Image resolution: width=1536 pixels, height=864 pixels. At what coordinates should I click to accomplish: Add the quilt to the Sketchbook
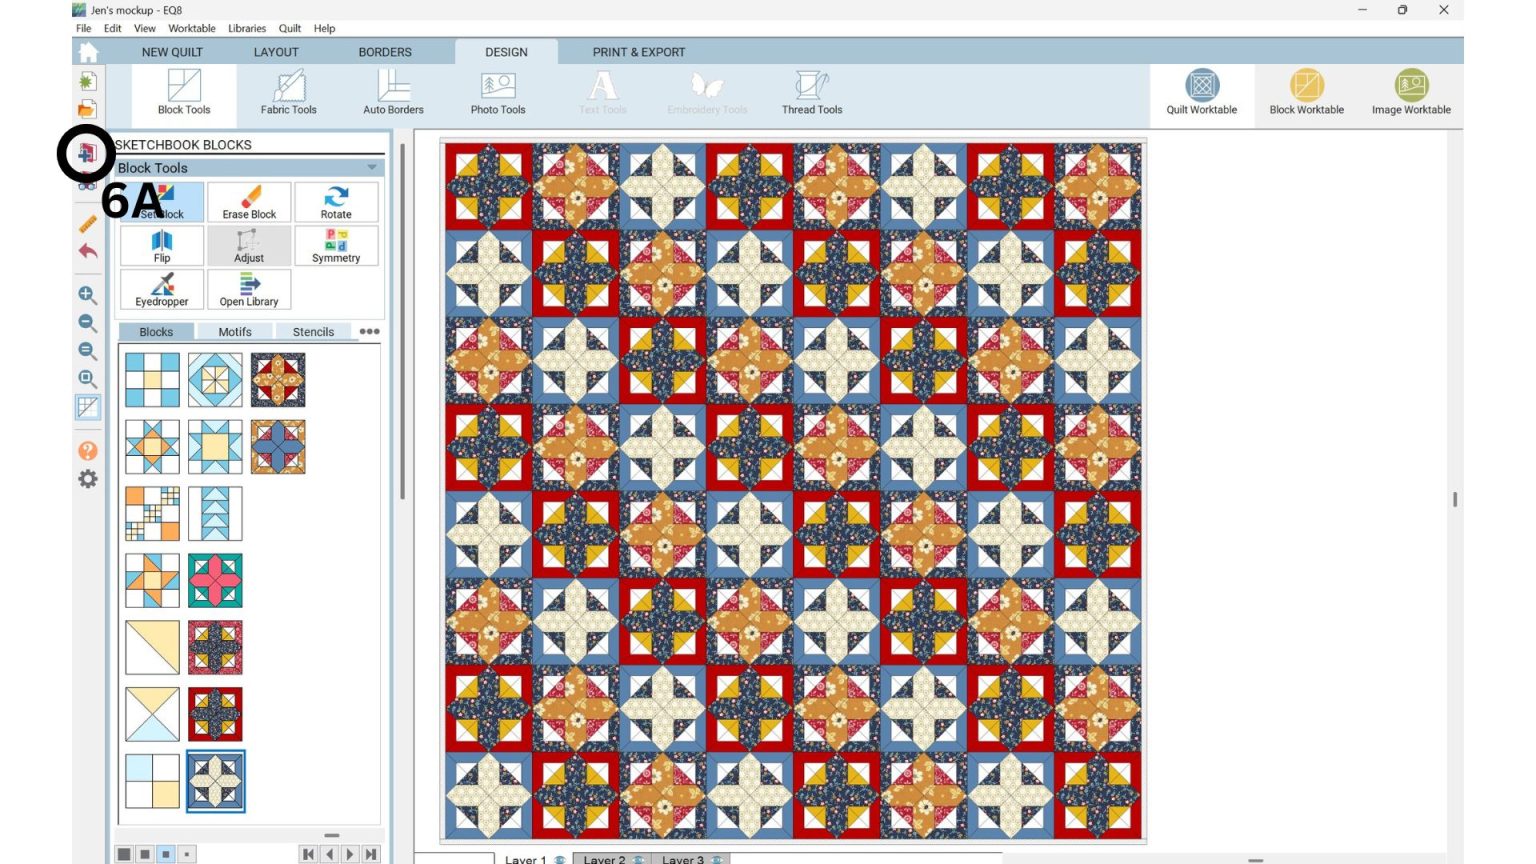point(88,155)
